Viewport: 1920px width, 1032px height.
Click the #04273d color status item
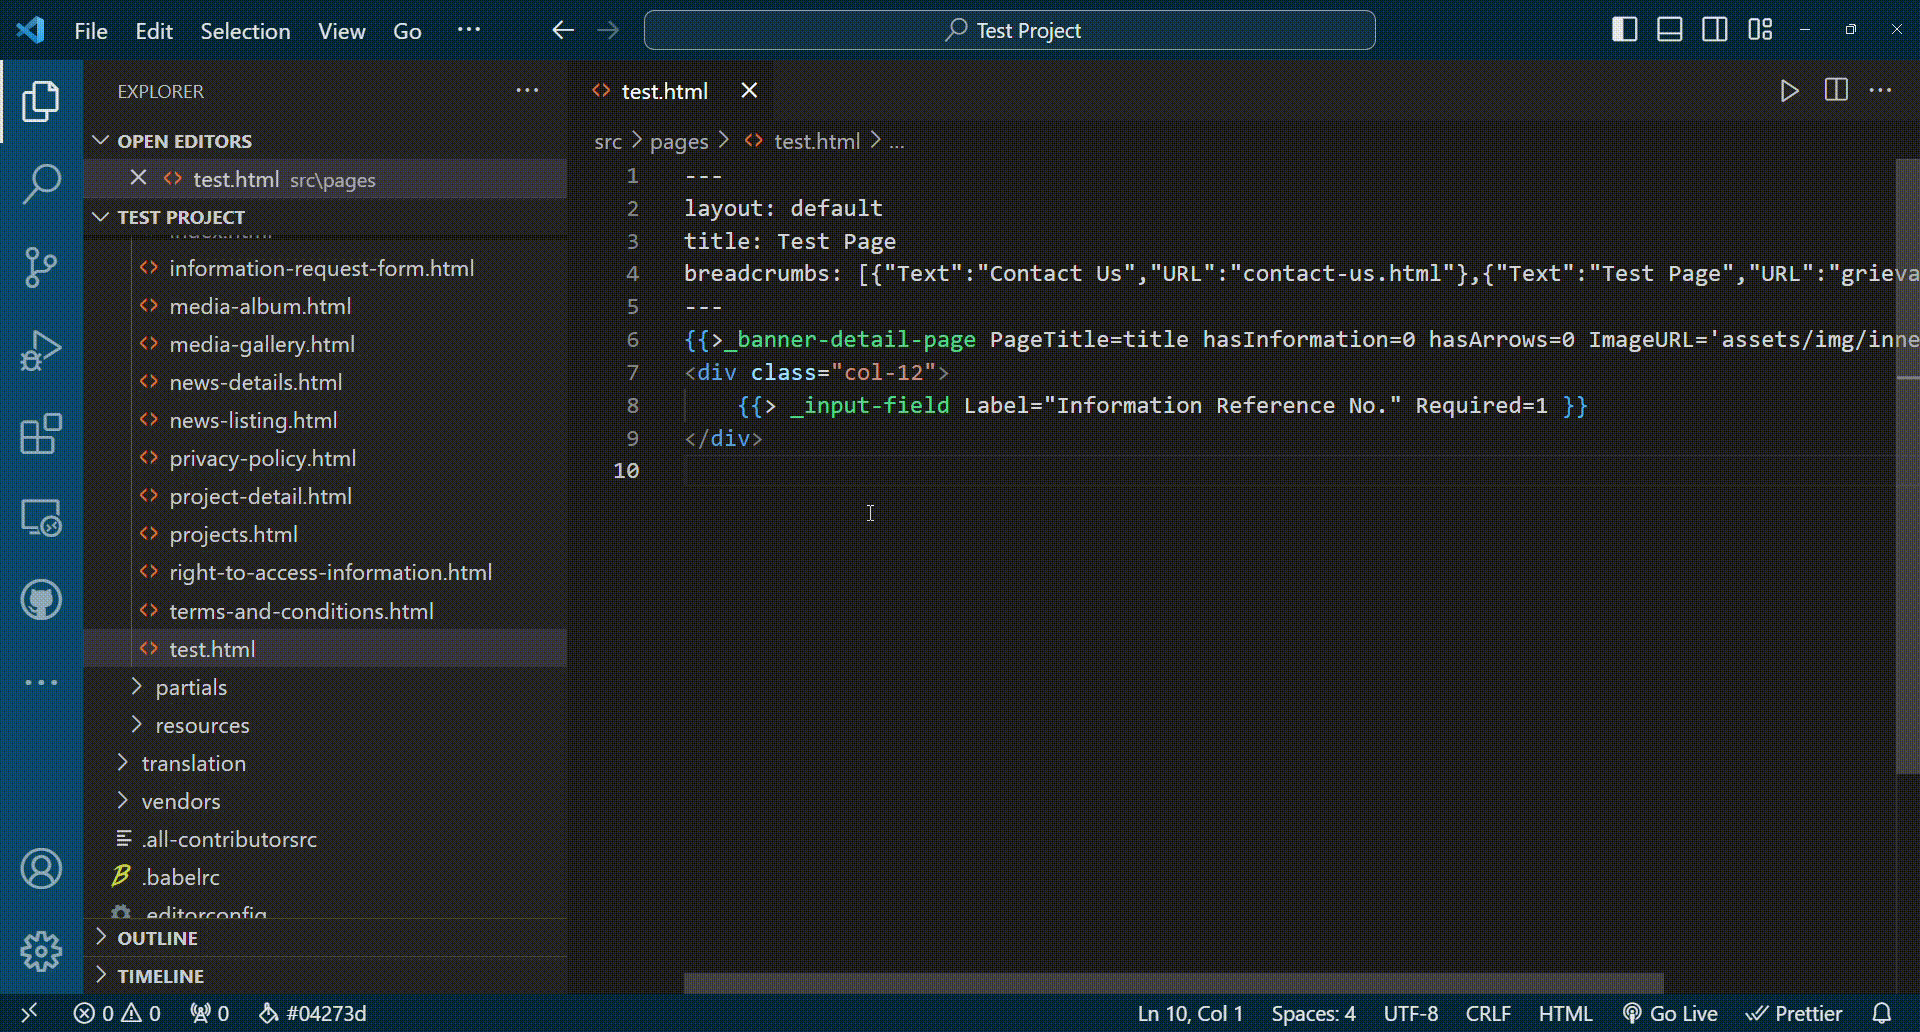coord(313,1013)
